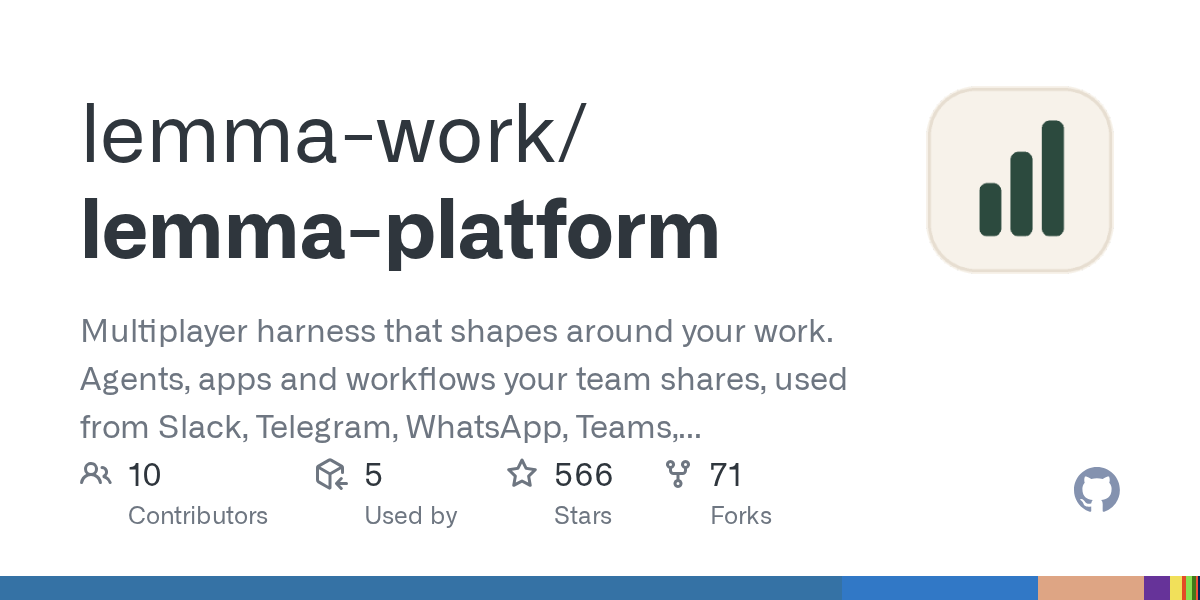Click the Forks label
This screenshot has width=1200, height=600.
(x=741, y=516)
